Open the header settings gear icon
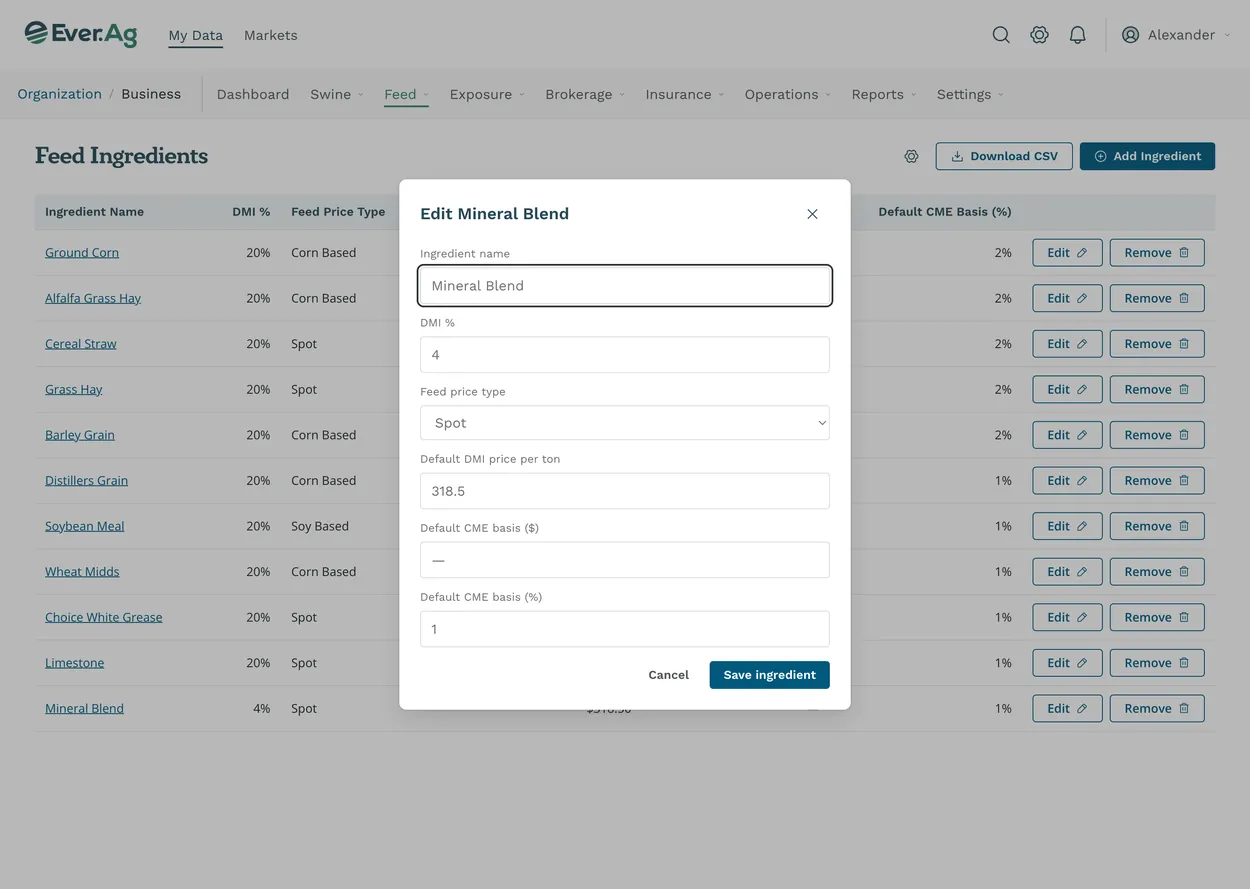The height and width of the screenshot is (889, 1250). 1040,35
